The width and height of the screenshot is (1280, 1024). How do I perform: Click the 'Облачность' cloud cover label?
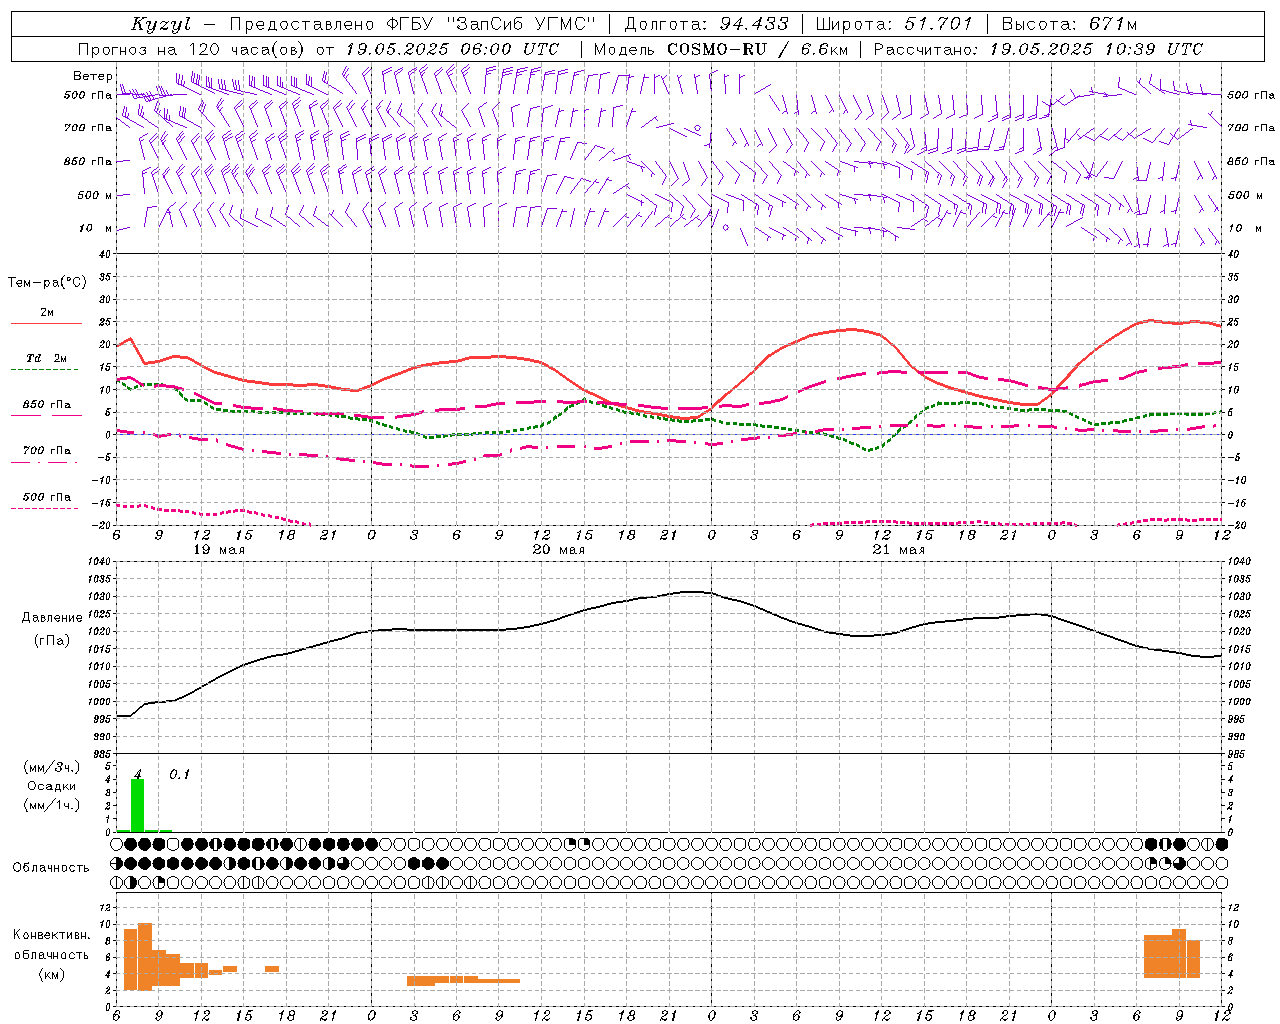coord(51,867)
